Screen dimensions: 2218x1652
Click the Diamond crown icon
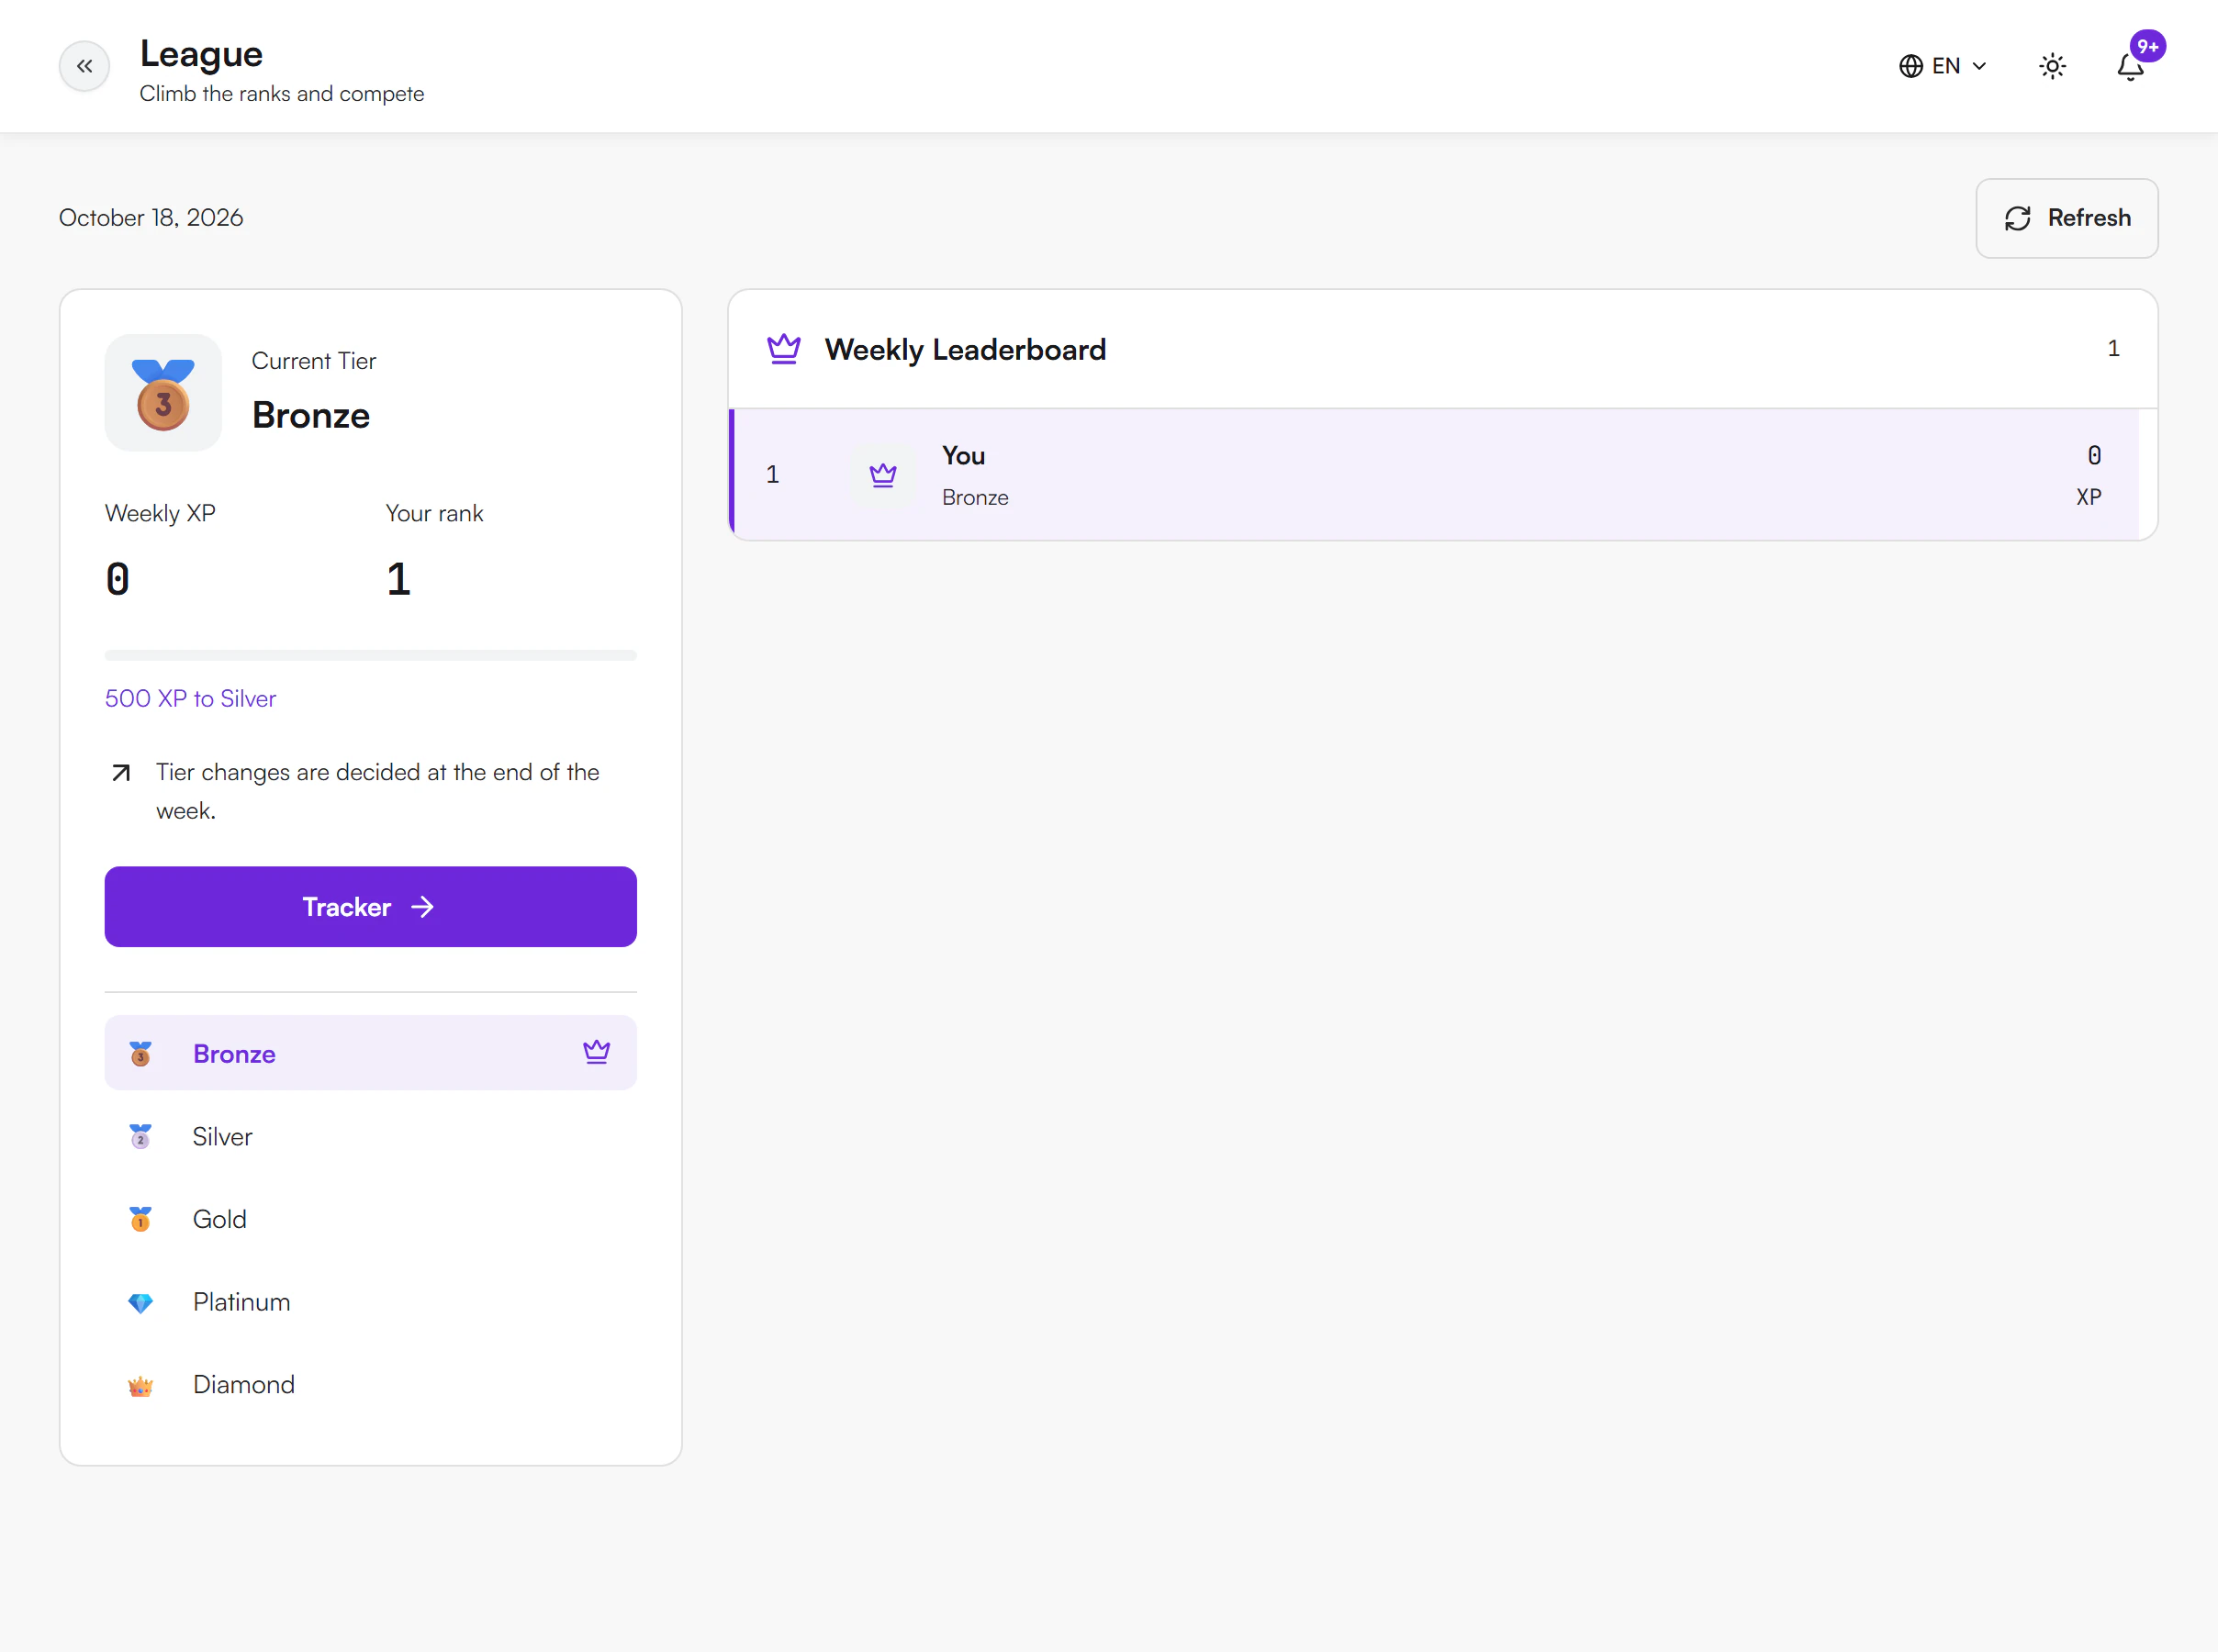pos(140,1385)
